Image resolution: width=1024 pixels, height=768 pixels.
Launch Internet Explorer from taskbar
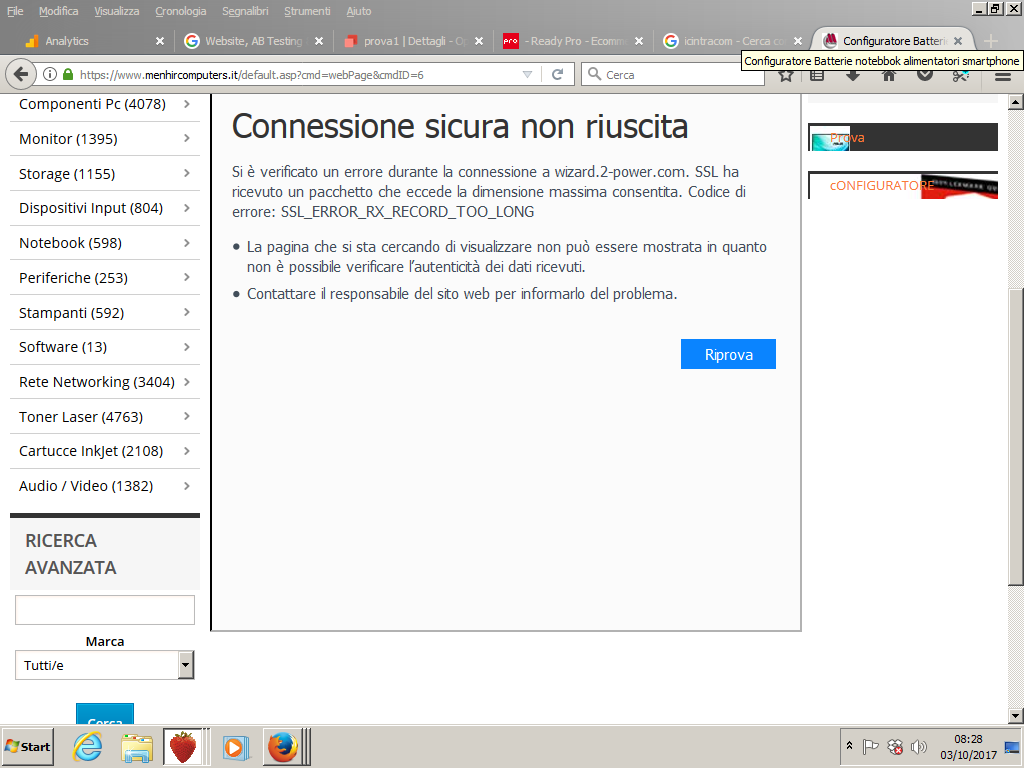tap(88, 746)
